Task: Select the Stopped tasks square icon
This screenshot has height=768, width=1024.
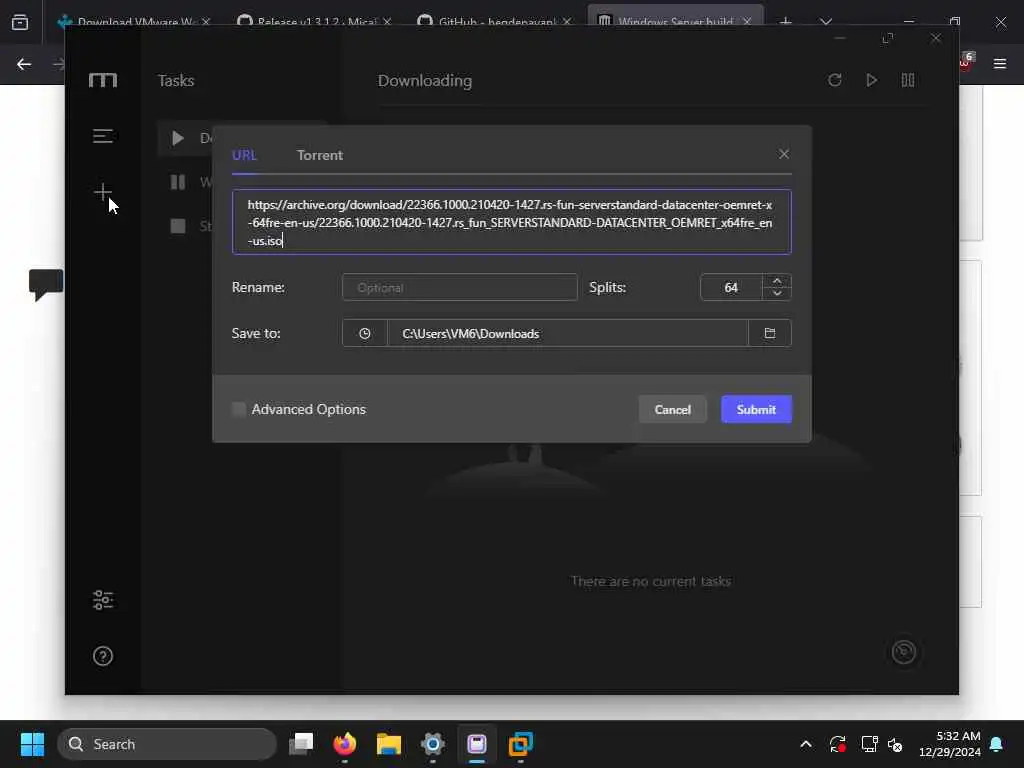Action: click(178, 226)
